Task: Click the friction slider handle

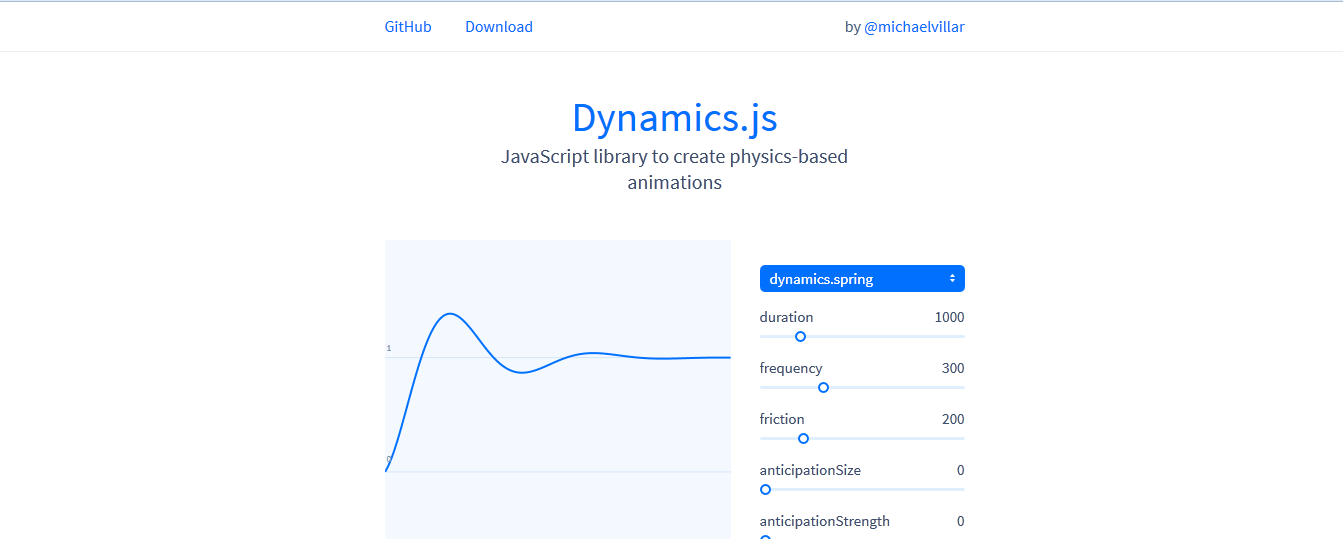Action: point(803,439)
